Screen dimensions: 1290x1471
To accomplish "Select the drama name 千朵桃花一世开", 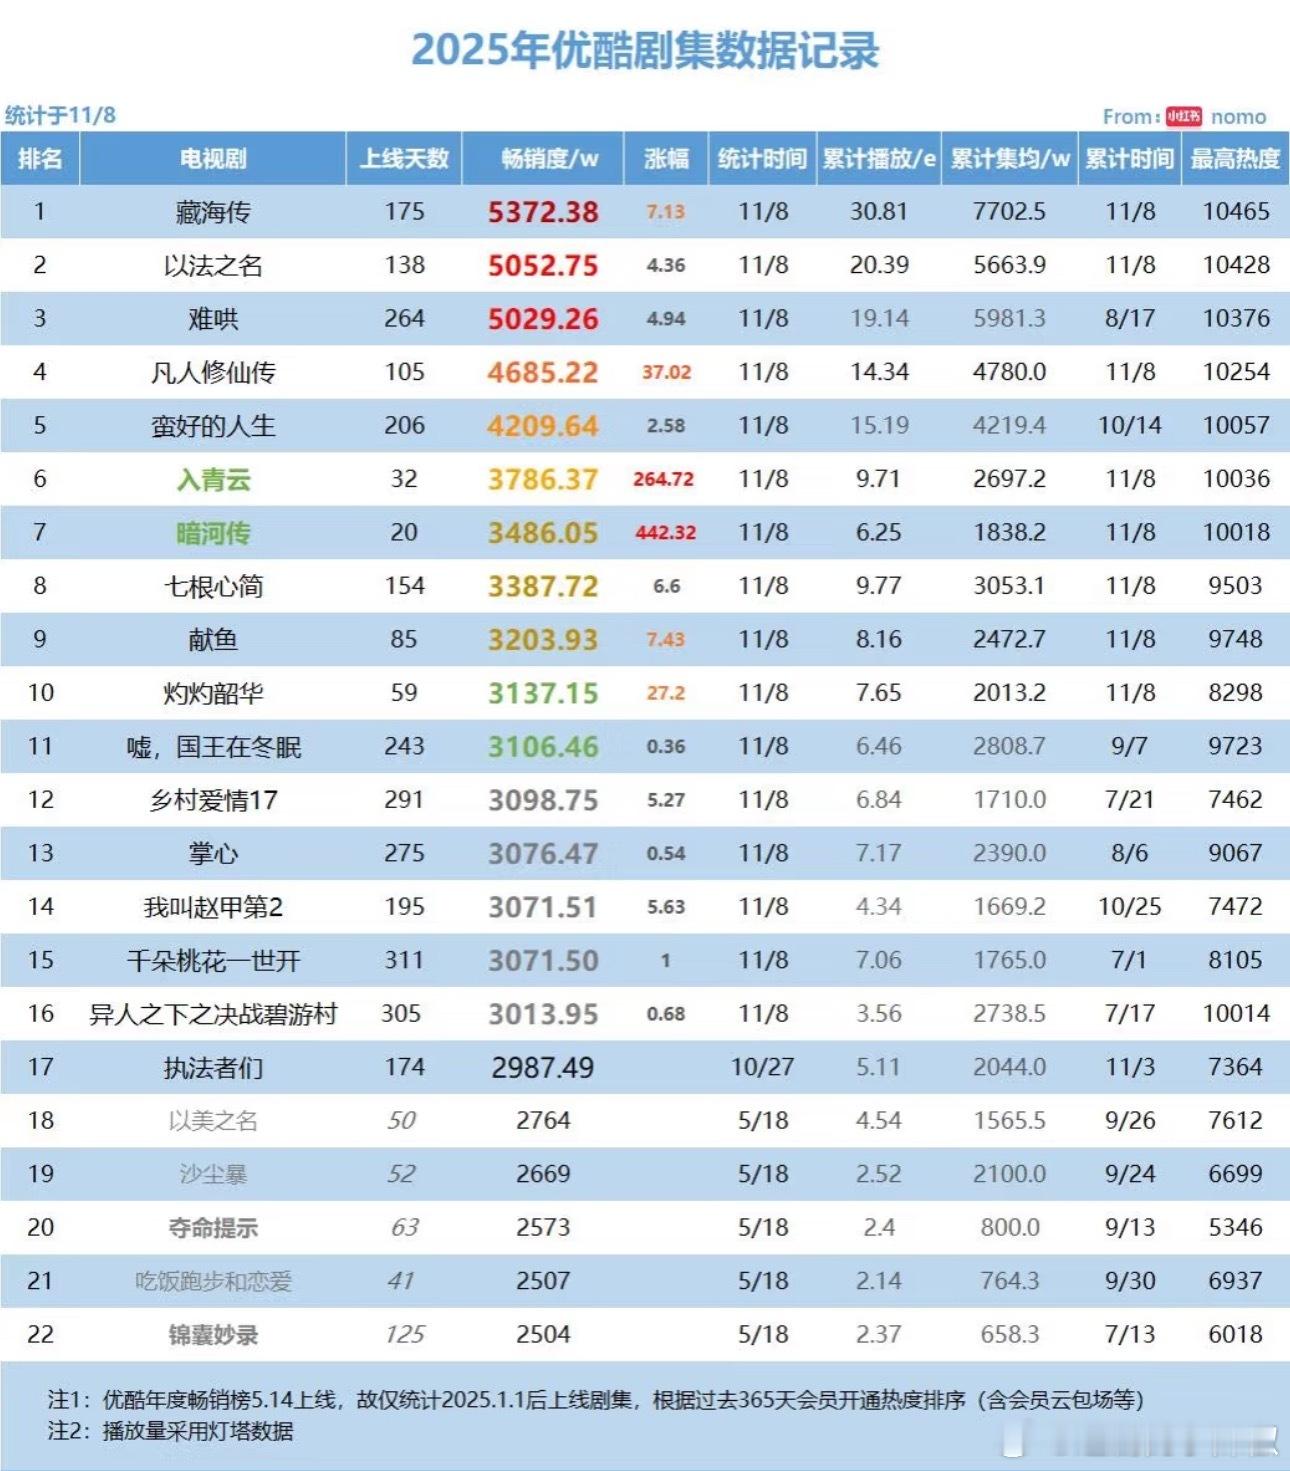I will tap(213, 961).
